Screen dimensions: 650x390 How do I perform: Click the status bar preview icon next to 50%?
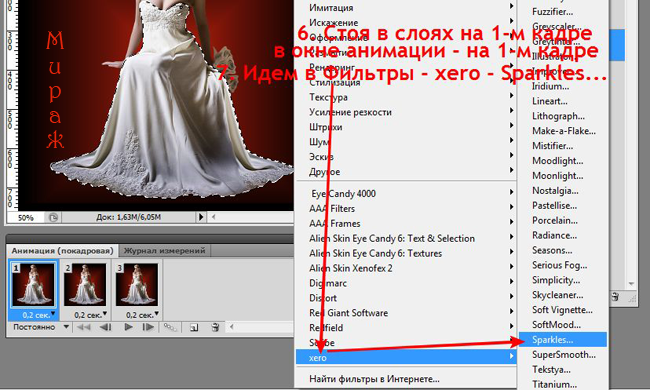coord(53,217)
